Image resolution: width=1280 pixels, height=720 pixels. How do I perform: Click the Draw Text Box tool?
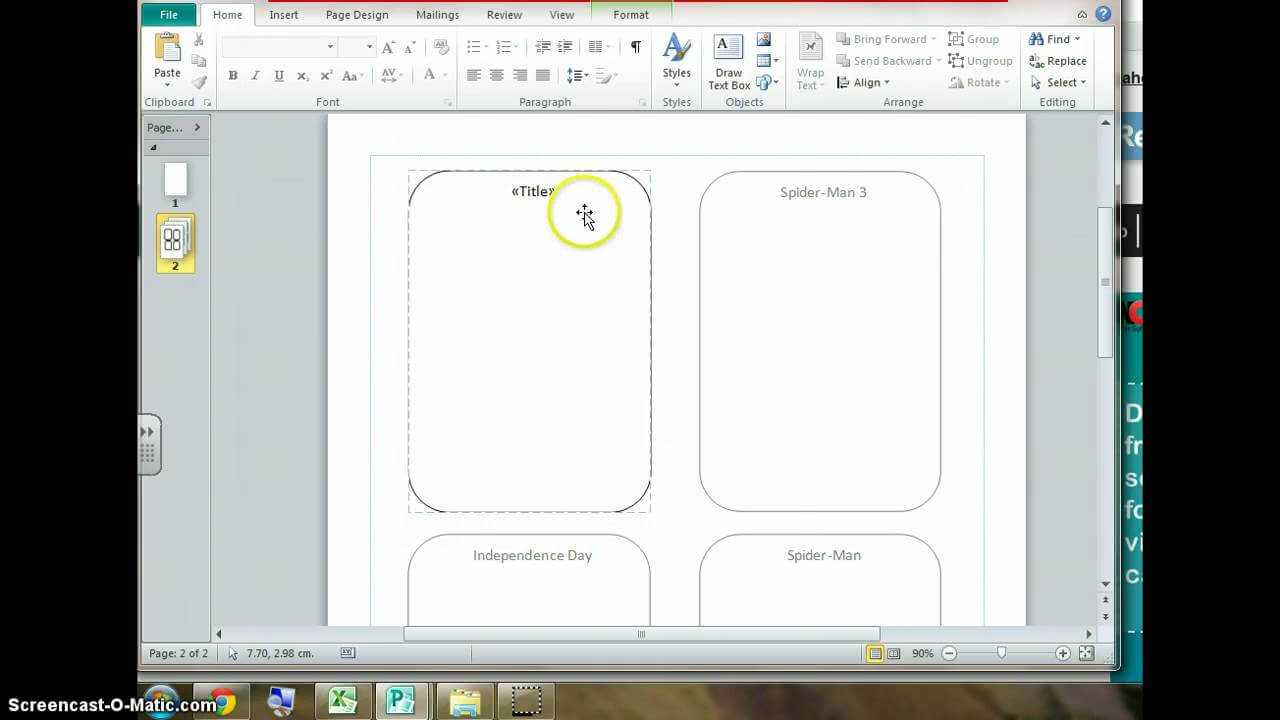click(729, 62)
